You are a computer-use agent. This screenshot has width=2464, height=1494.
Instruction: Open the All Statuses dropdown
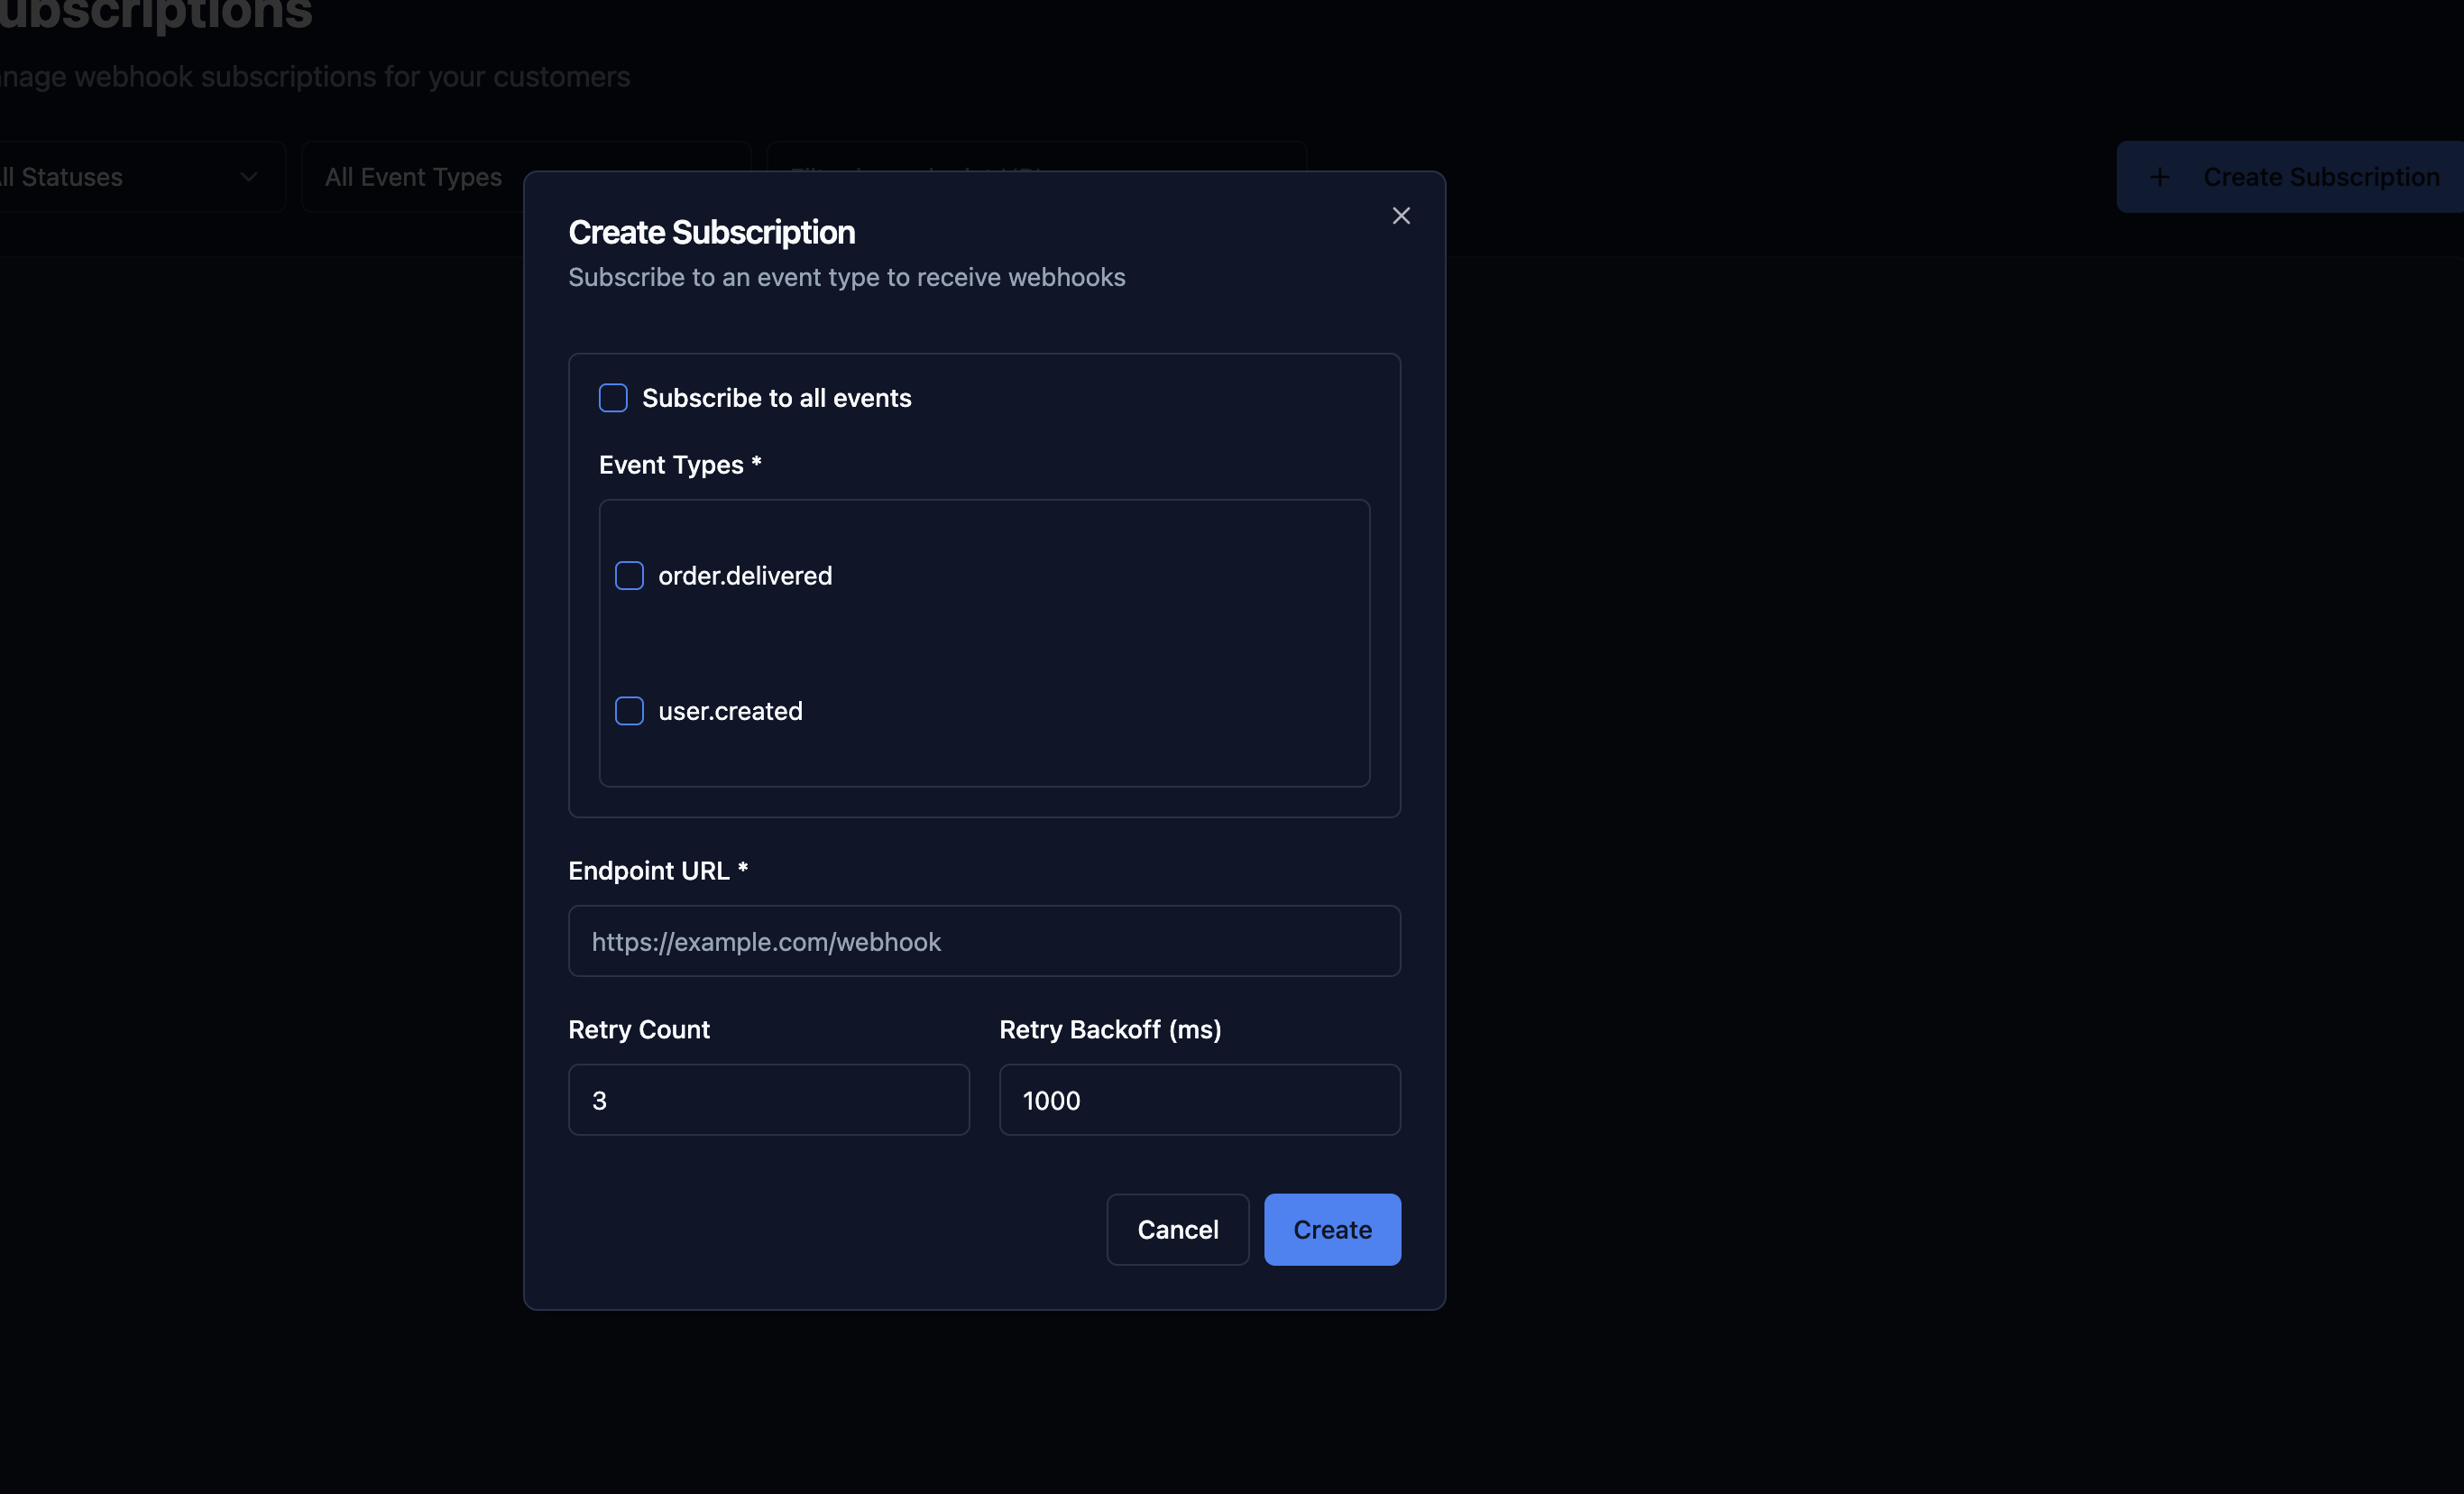(130, 177)
